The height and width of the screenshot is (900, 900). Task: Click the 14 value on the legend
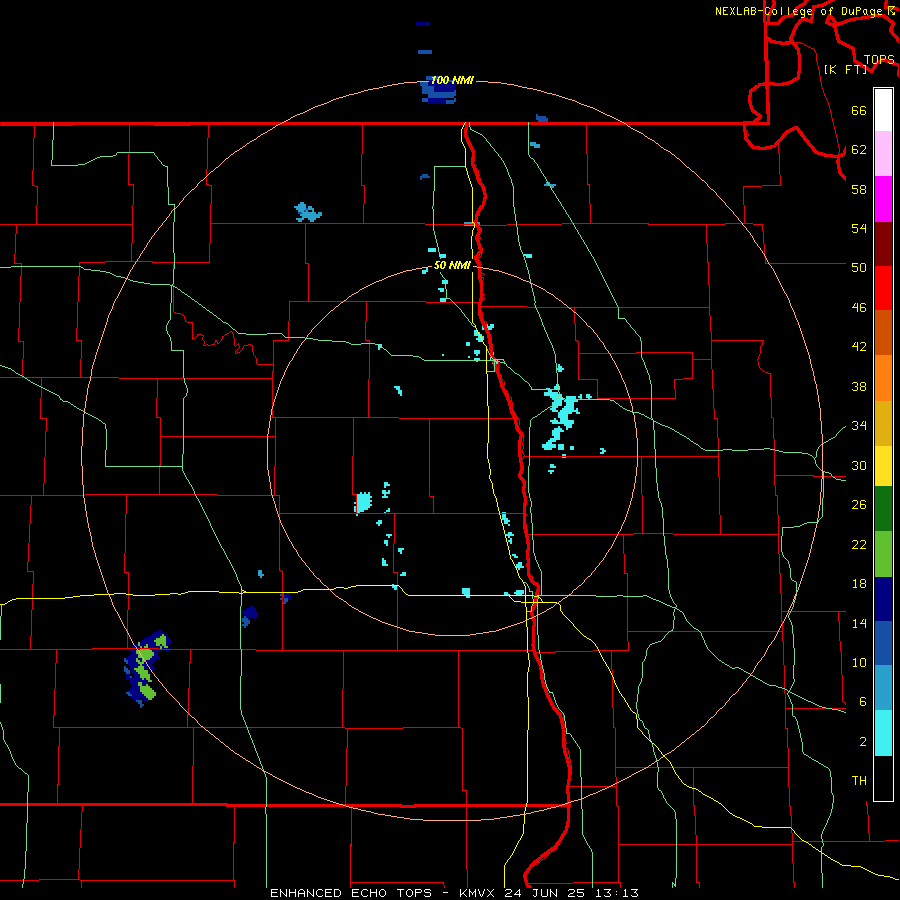[859, 623]
